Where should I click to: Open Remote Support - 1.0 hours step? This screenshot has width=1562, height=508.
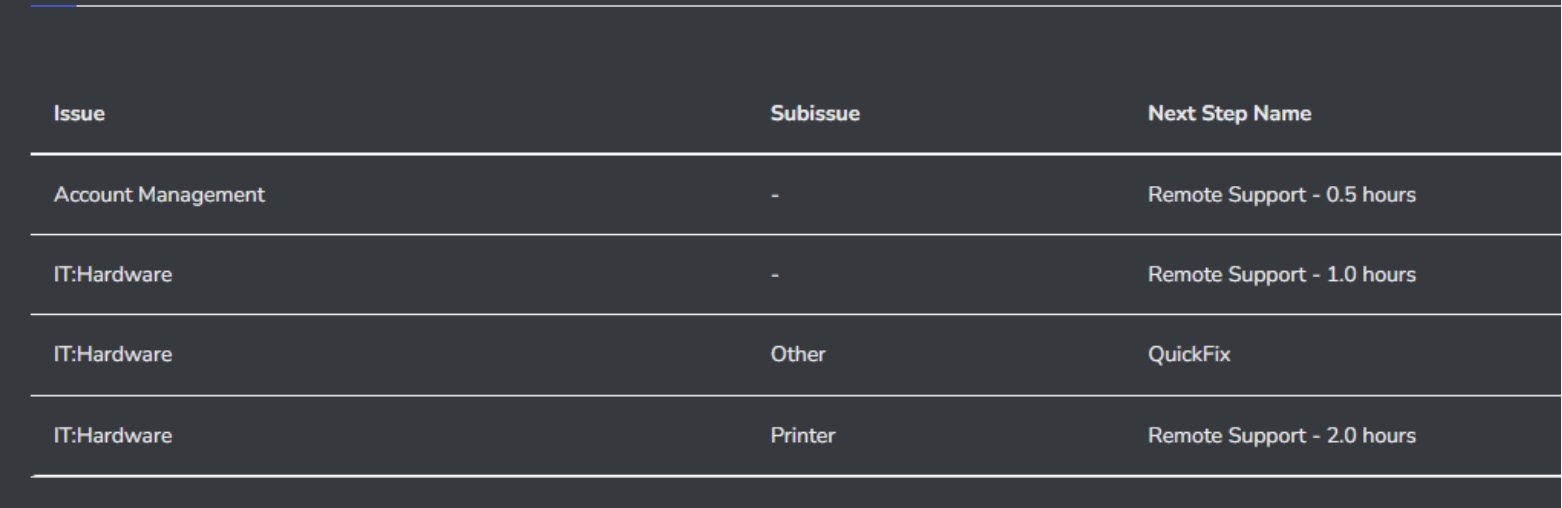pos(1281,275)
